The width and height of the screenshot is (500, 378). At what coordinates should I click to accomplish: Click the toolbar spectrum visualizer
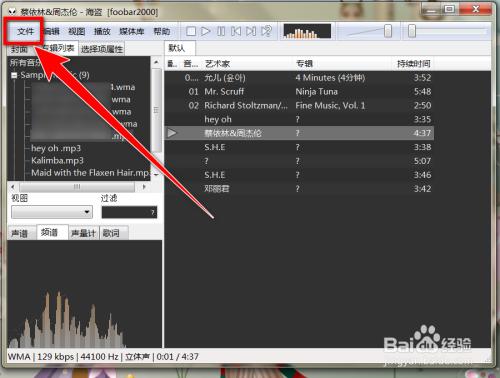pos(307,31)
